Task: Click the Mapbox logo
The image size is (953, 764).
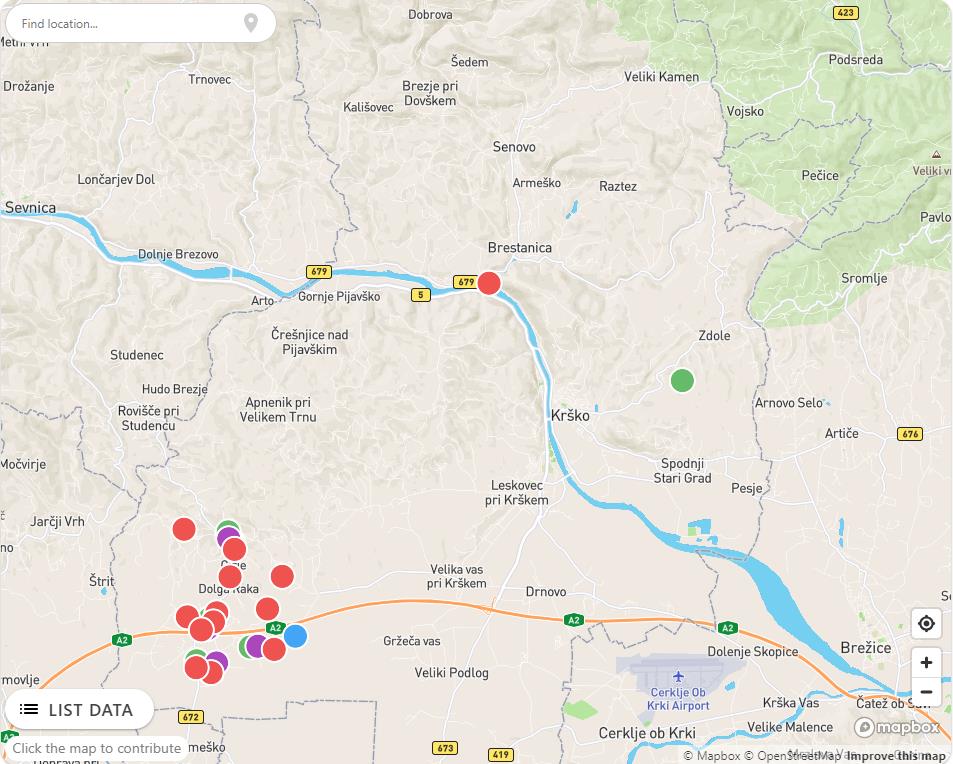Action: click(x=897, y=727)
